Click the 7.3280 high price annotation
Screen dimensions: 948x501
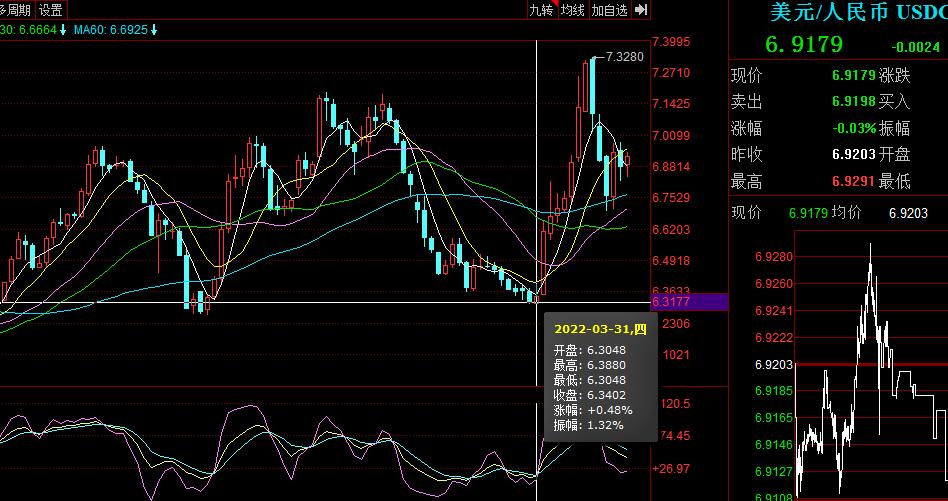pos(625,57)
